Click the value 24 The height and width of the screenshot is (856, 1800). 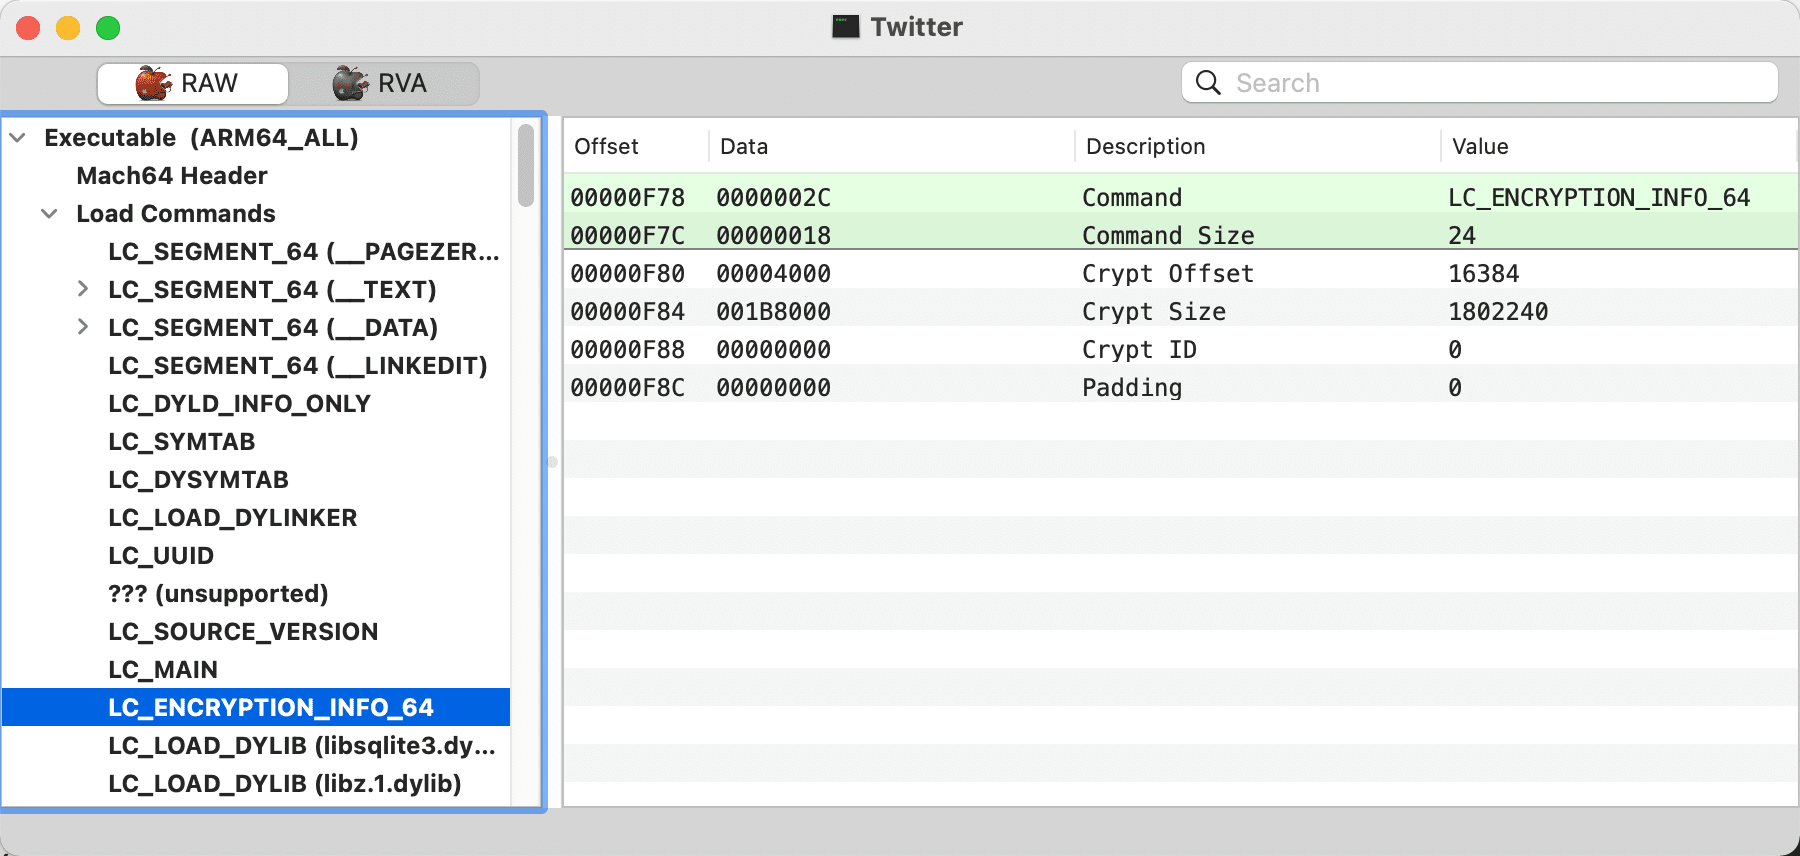[x=1462, y=236]
